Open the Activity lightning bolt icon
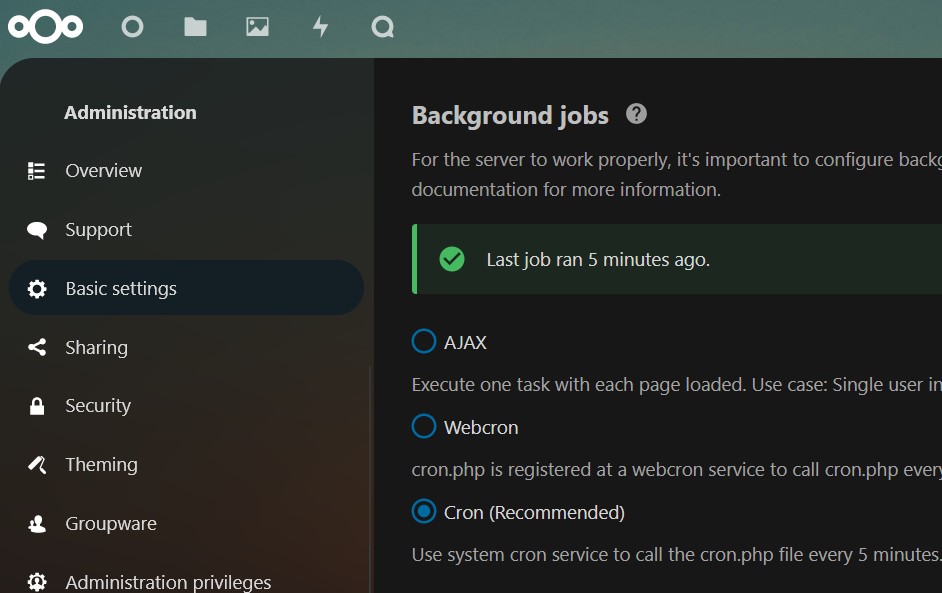The image size is (942, 593). point(320,27)
